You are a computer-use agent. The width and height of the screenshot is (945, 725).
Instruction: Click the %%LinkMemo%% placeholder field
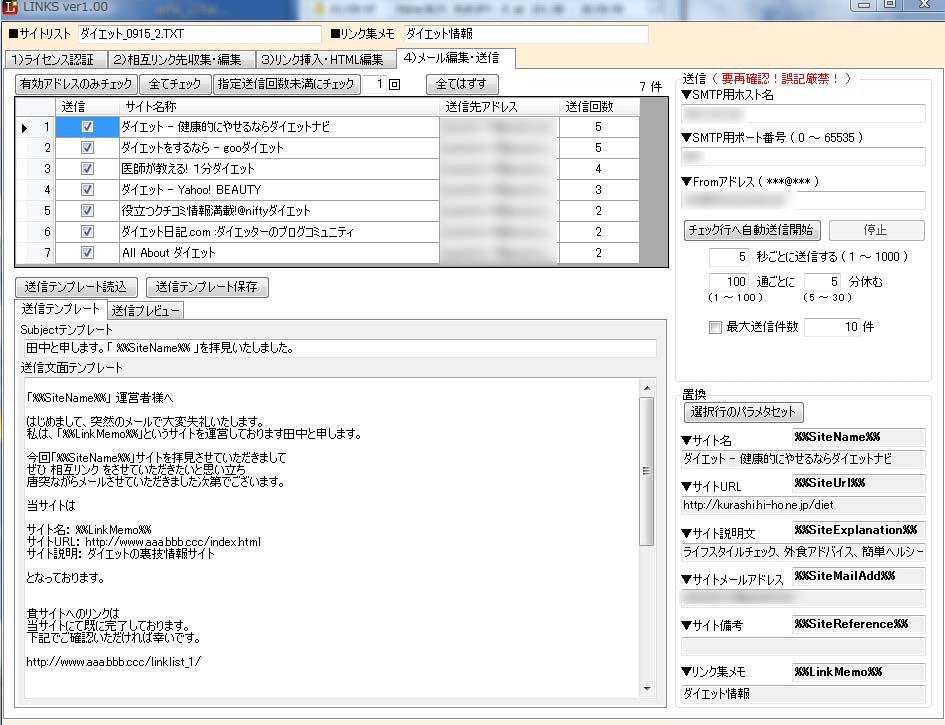(x=858, y=671)
